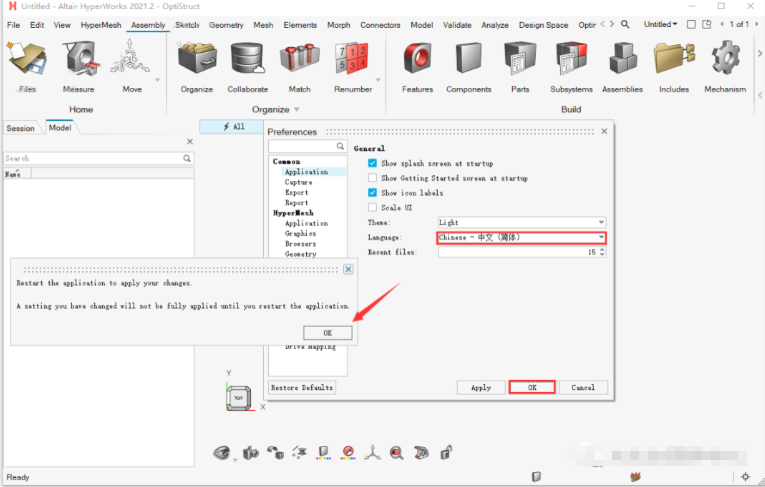
Task: Select the Mechanism gear icon
Action: click(724, 62)
